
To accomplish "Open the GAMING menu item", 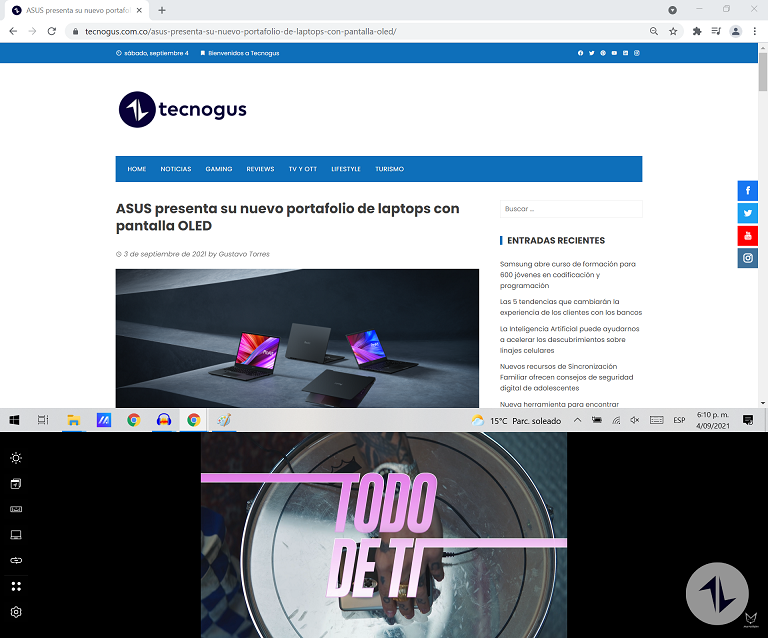I will pos(219,169).
